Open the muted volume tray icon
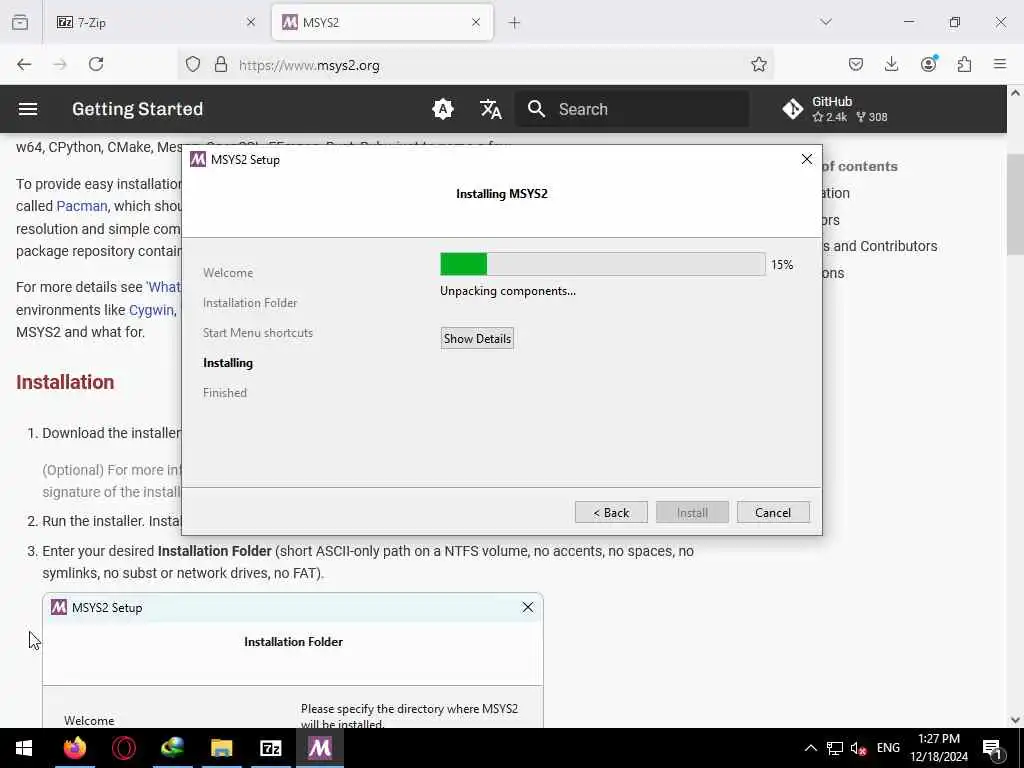The width and height of the screenshot is (1024, 768). pyautogui.click(x=859, y=748)
